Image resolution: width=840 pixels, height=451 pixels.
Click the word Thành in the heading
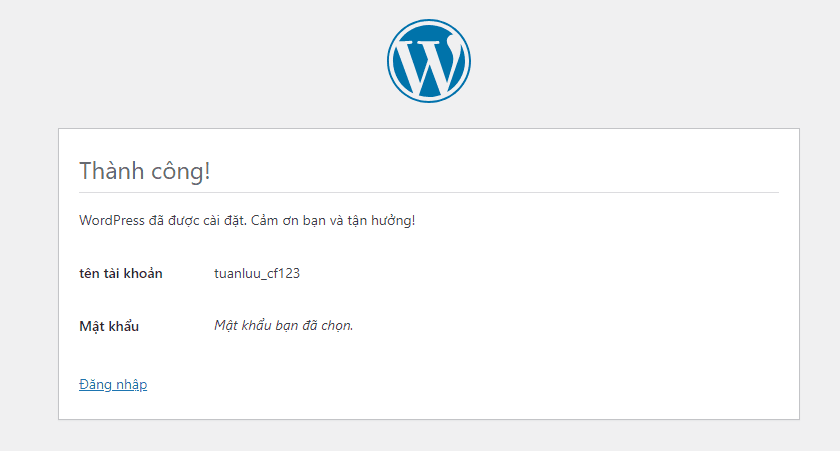pyautogui.click(x=111, y=171)
